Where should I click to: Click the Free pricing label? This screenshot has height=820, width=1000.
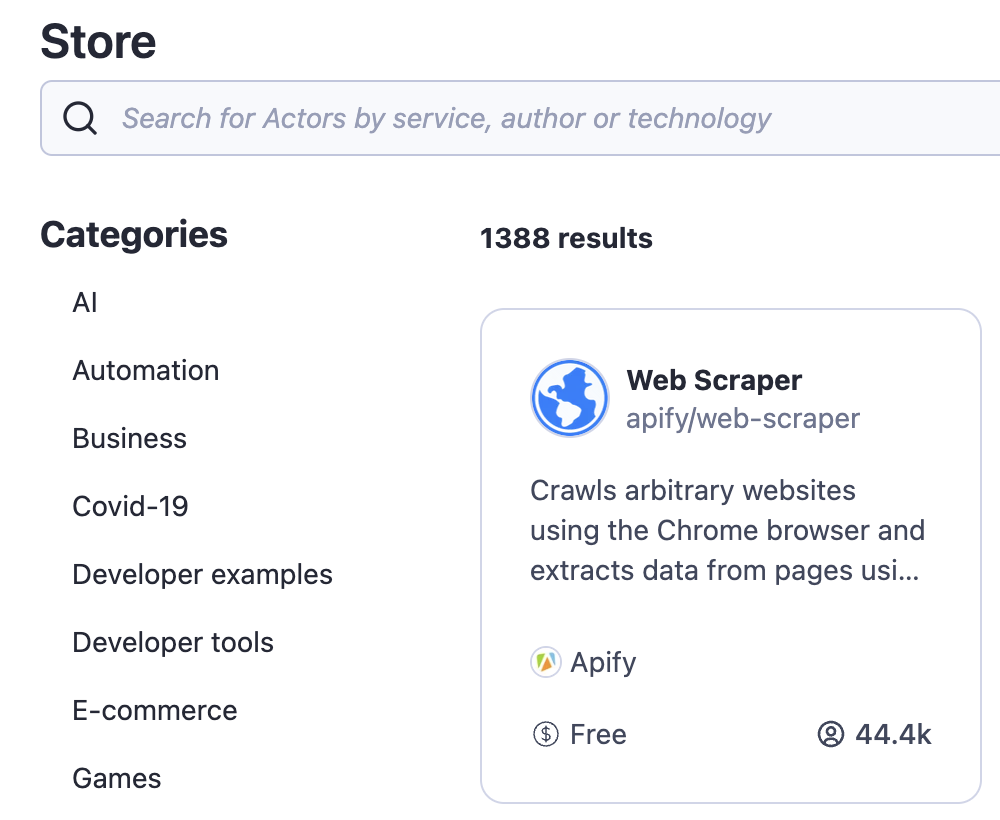click(597, 734)
